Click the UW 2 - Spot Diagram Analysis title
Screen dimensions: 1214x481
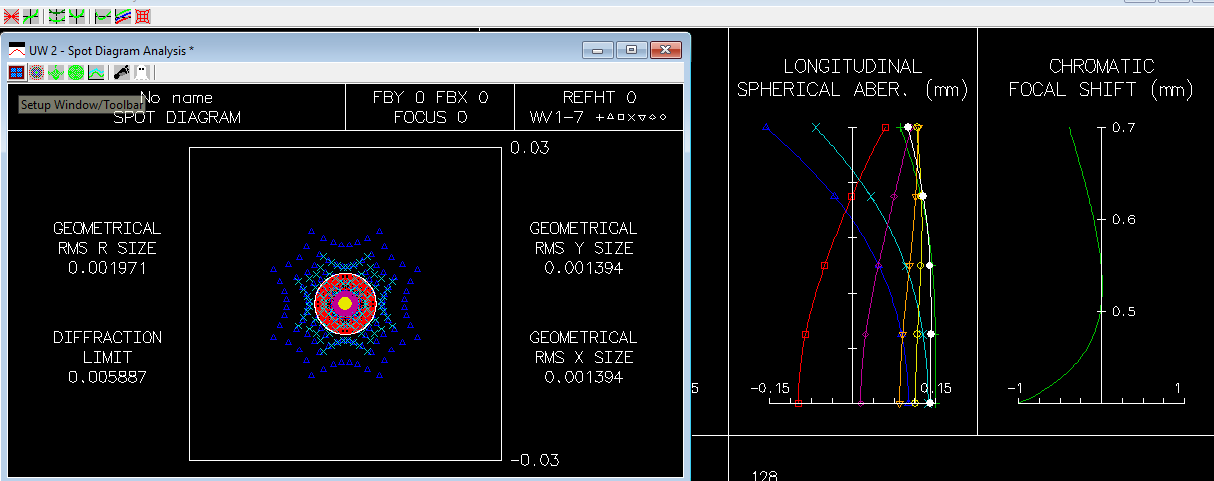click(111, 50)
